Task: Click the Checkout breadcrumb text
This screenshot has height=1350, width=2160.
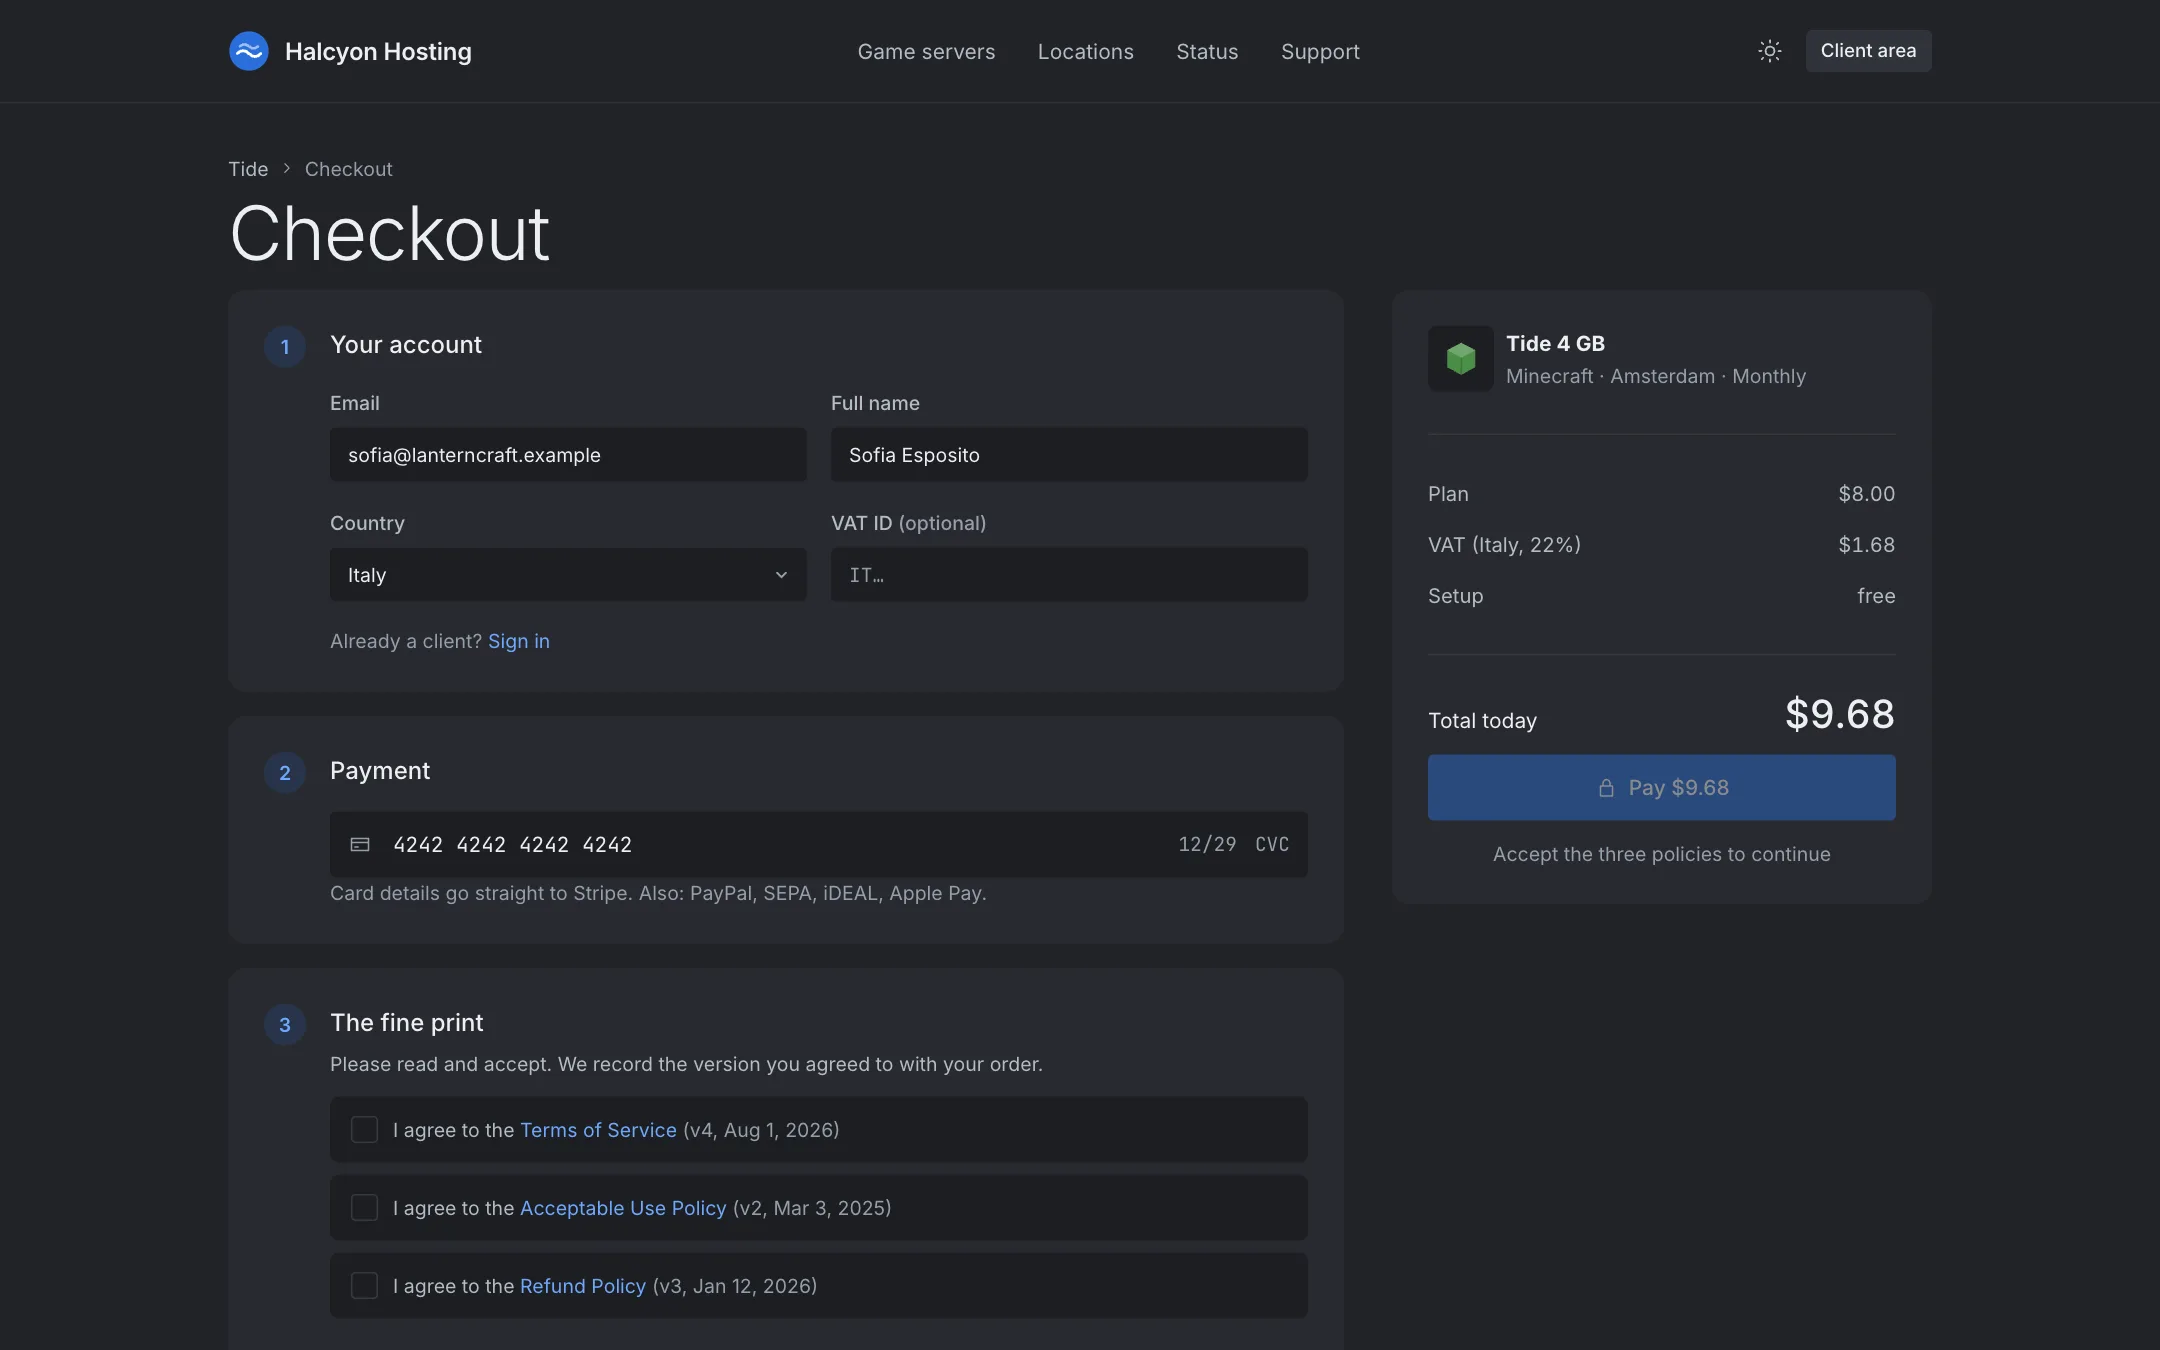Action: (348, 169)
